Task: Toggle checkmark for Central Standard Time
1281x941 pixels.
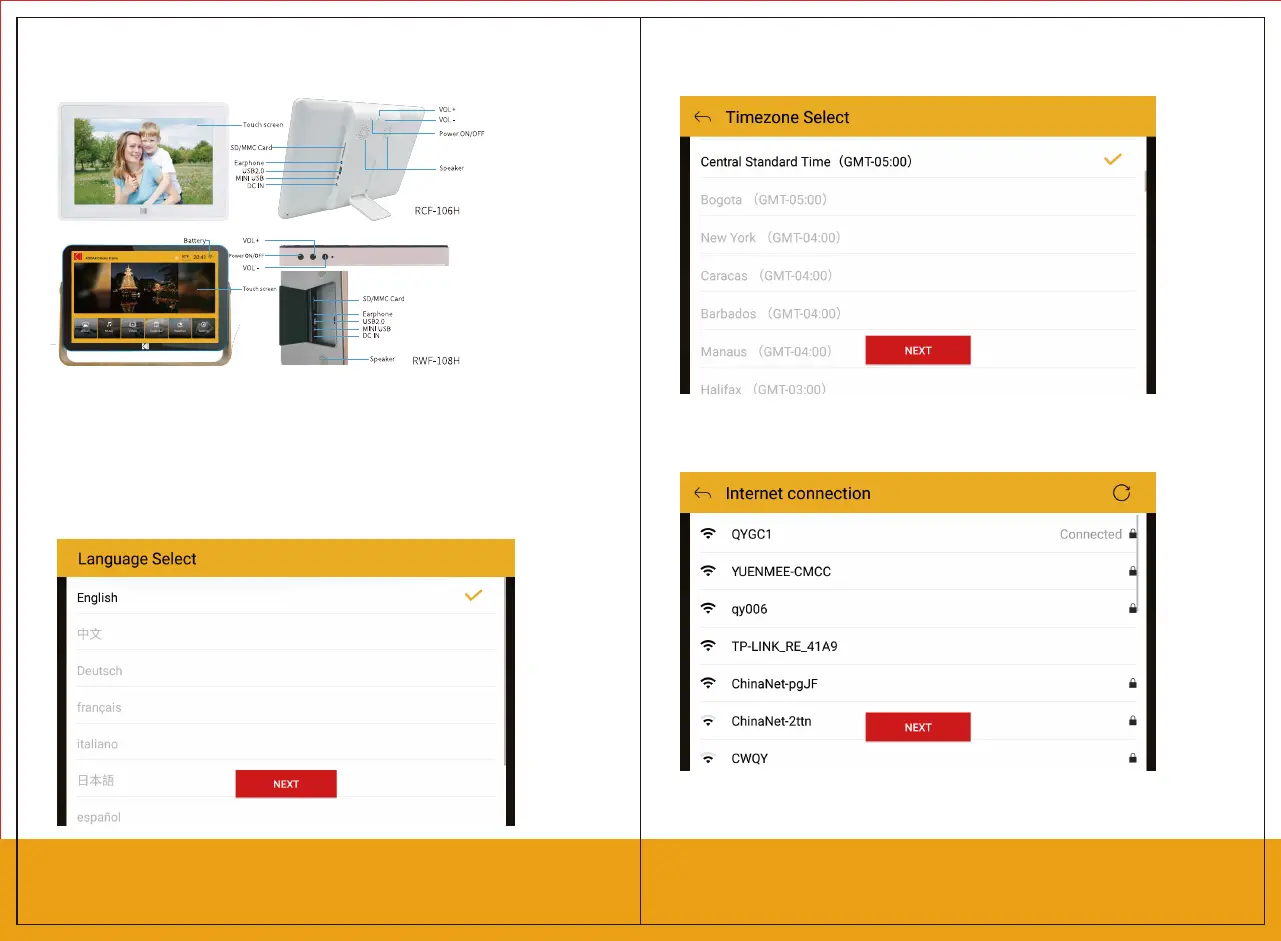Action: pos(1112,160)
